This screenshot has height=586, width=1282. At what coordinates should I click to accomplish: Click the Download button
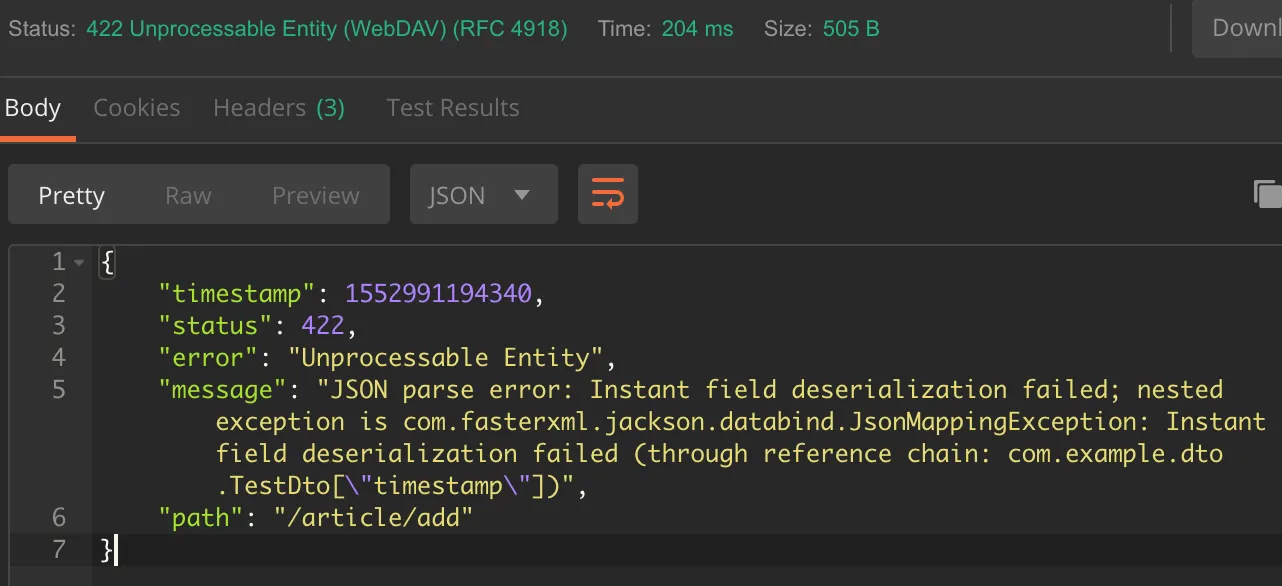1240,28
